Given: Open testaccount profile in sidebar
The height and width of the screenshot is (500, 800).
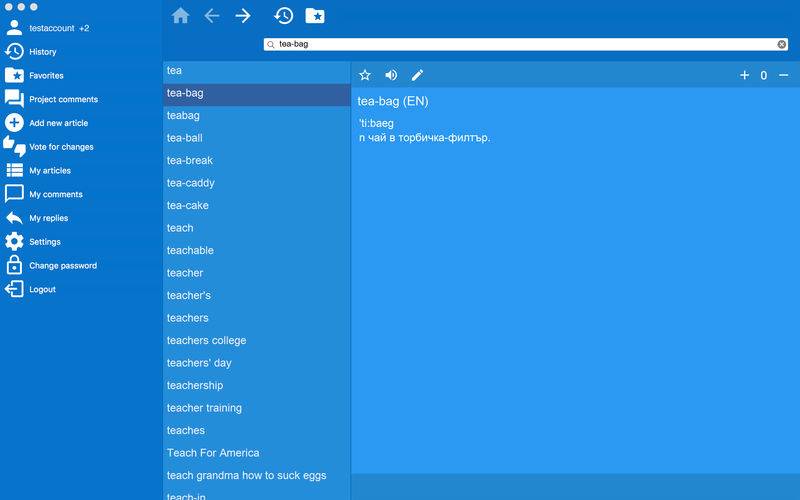Looking at the screenshot, I should pos(59,28).
